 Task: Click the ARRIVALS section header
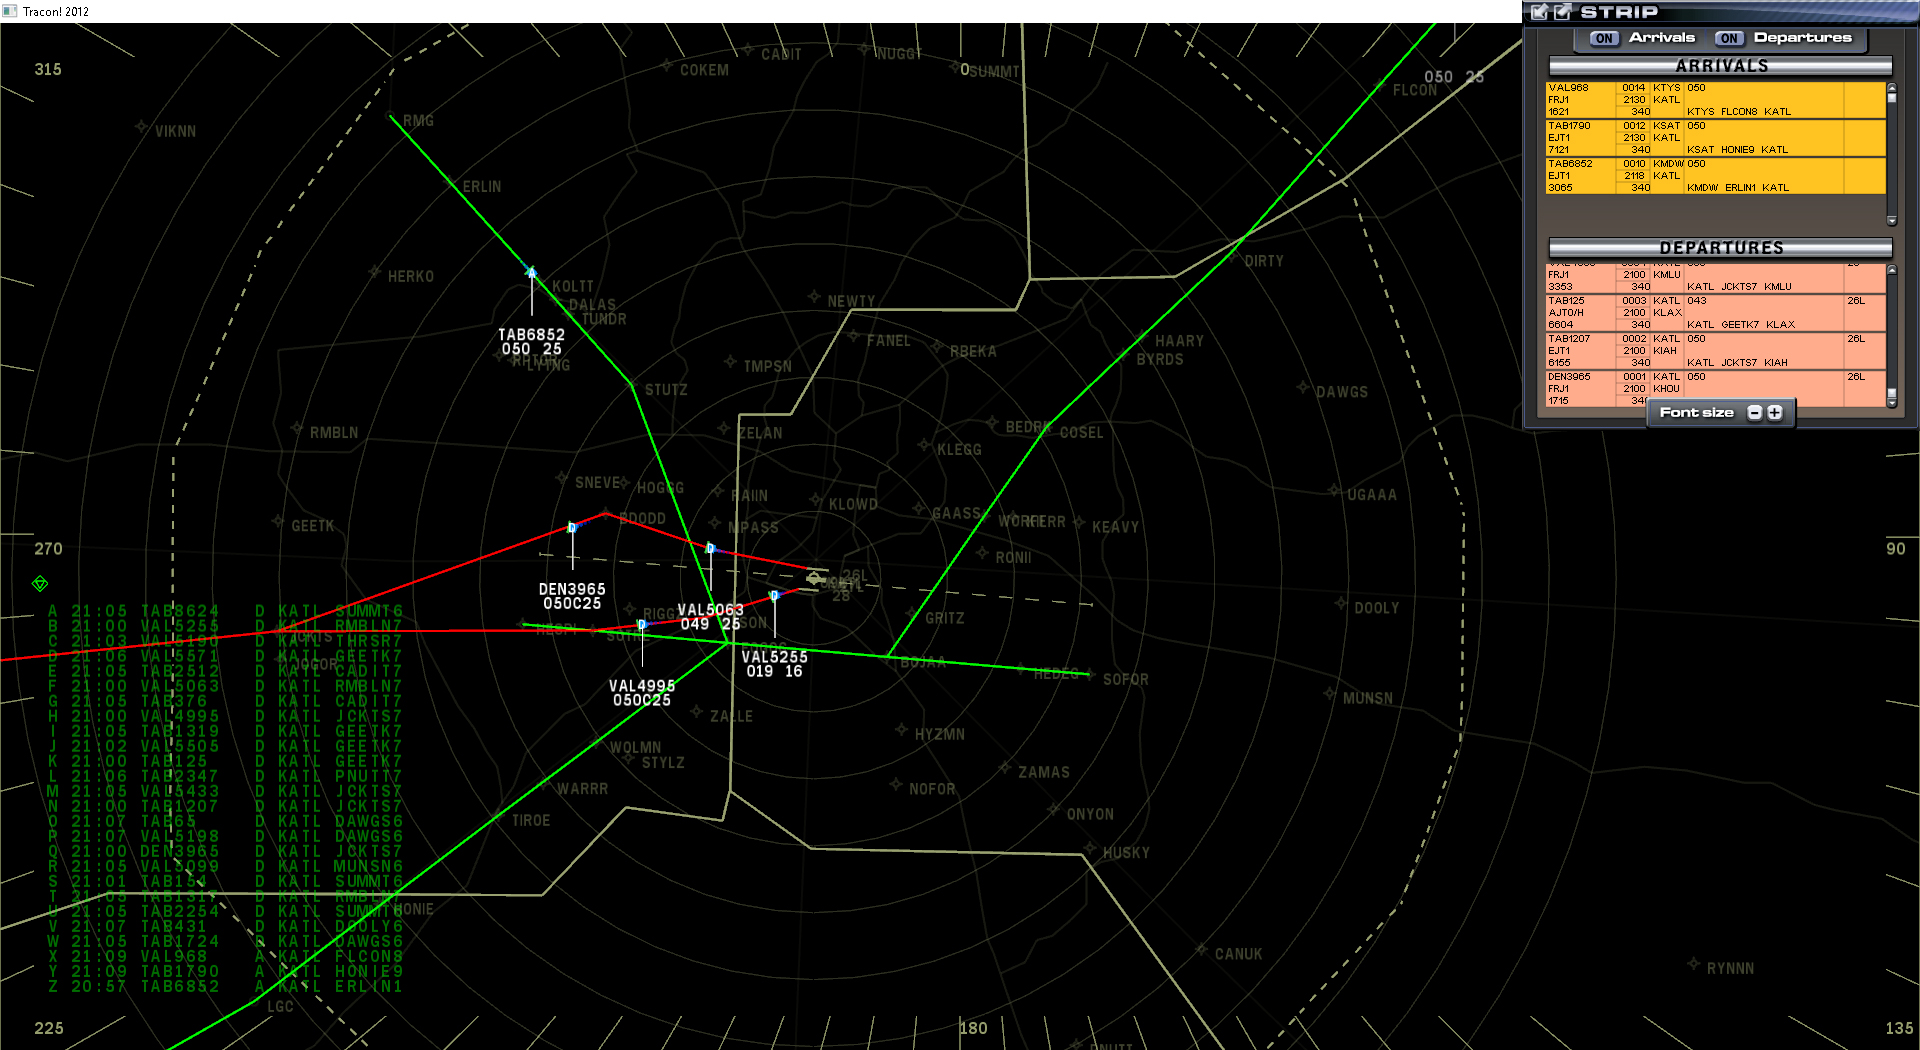click(1721, 66)
